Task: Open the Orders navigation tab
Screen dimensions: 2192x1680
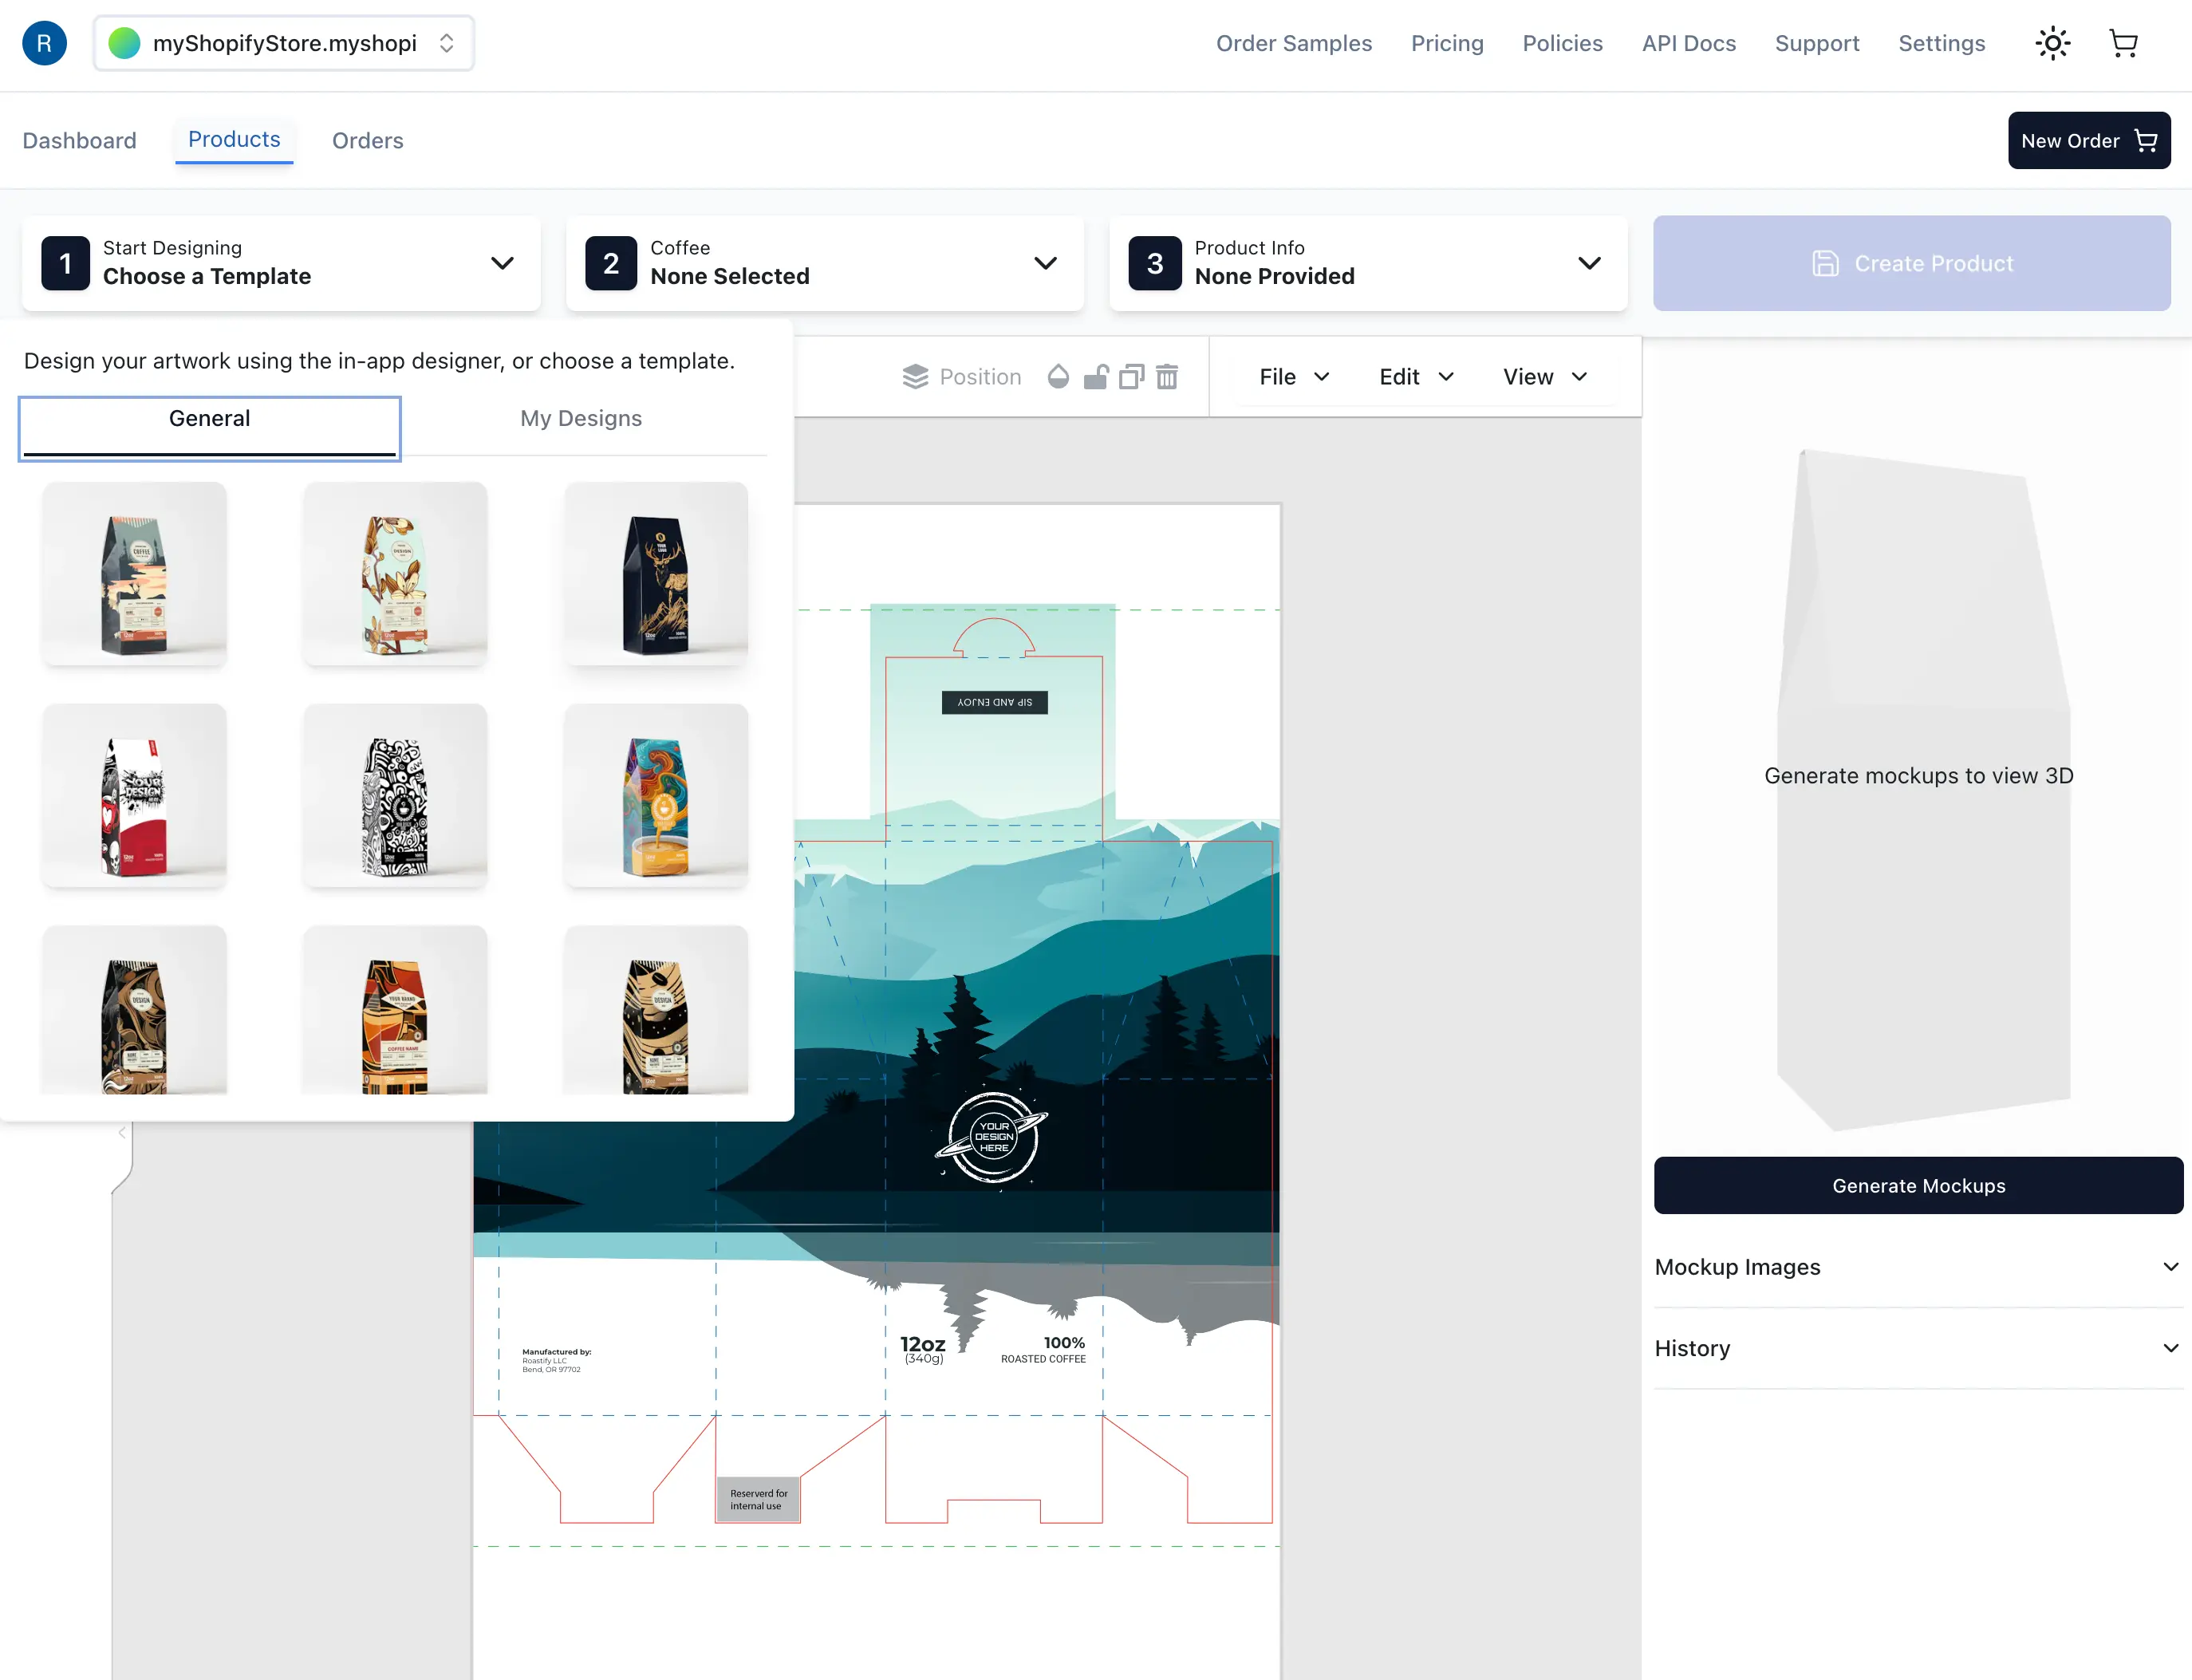Action: point(367,140)
